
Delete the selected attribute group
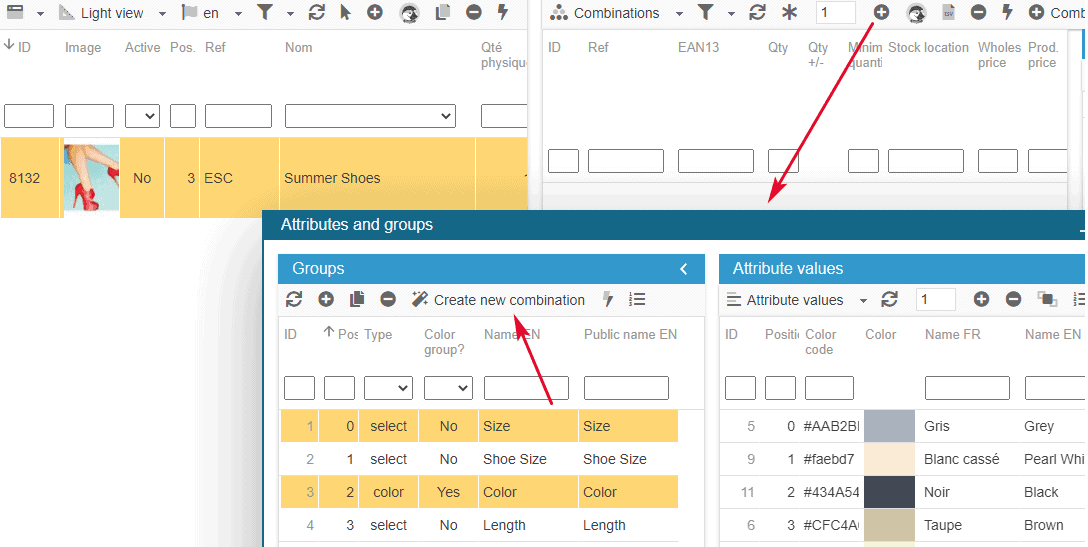coord(388,299)
